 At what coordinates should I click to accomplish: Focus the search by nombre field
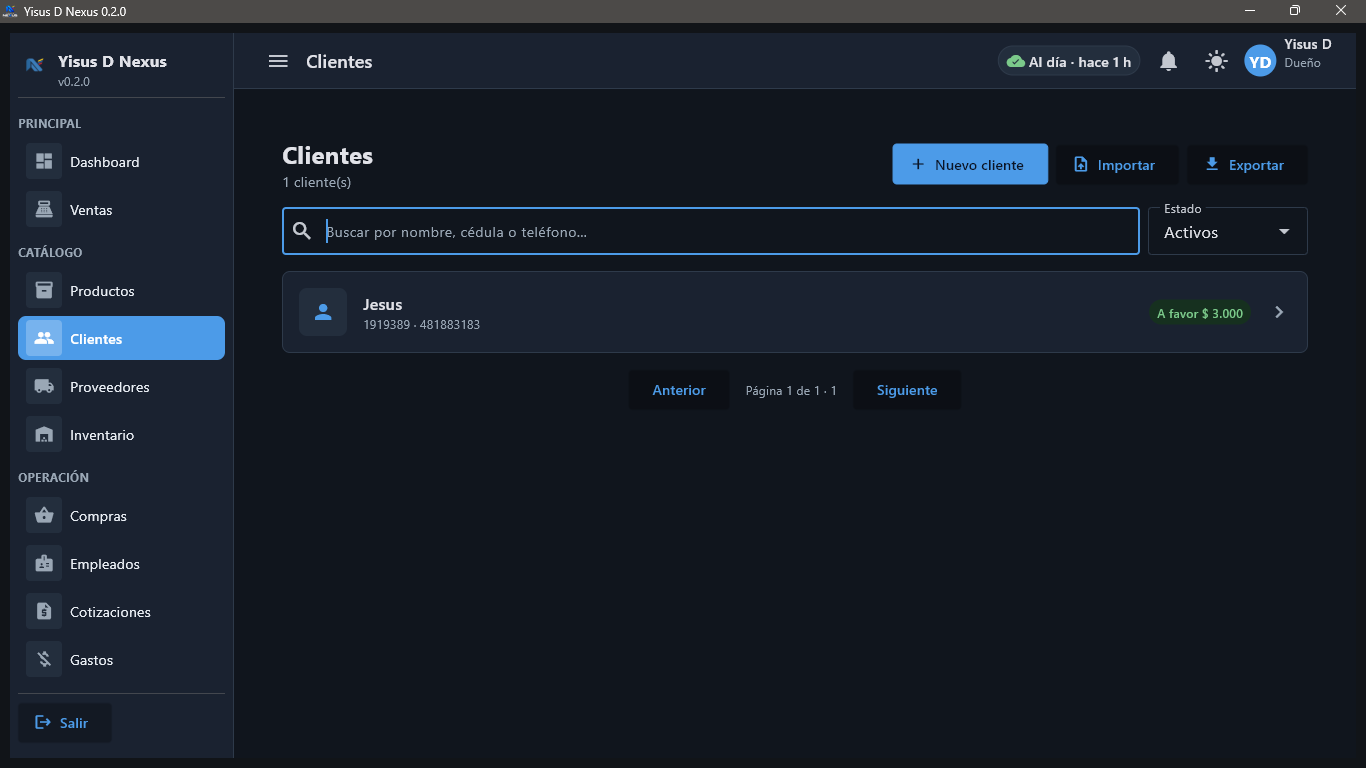[x=711, y=231]
